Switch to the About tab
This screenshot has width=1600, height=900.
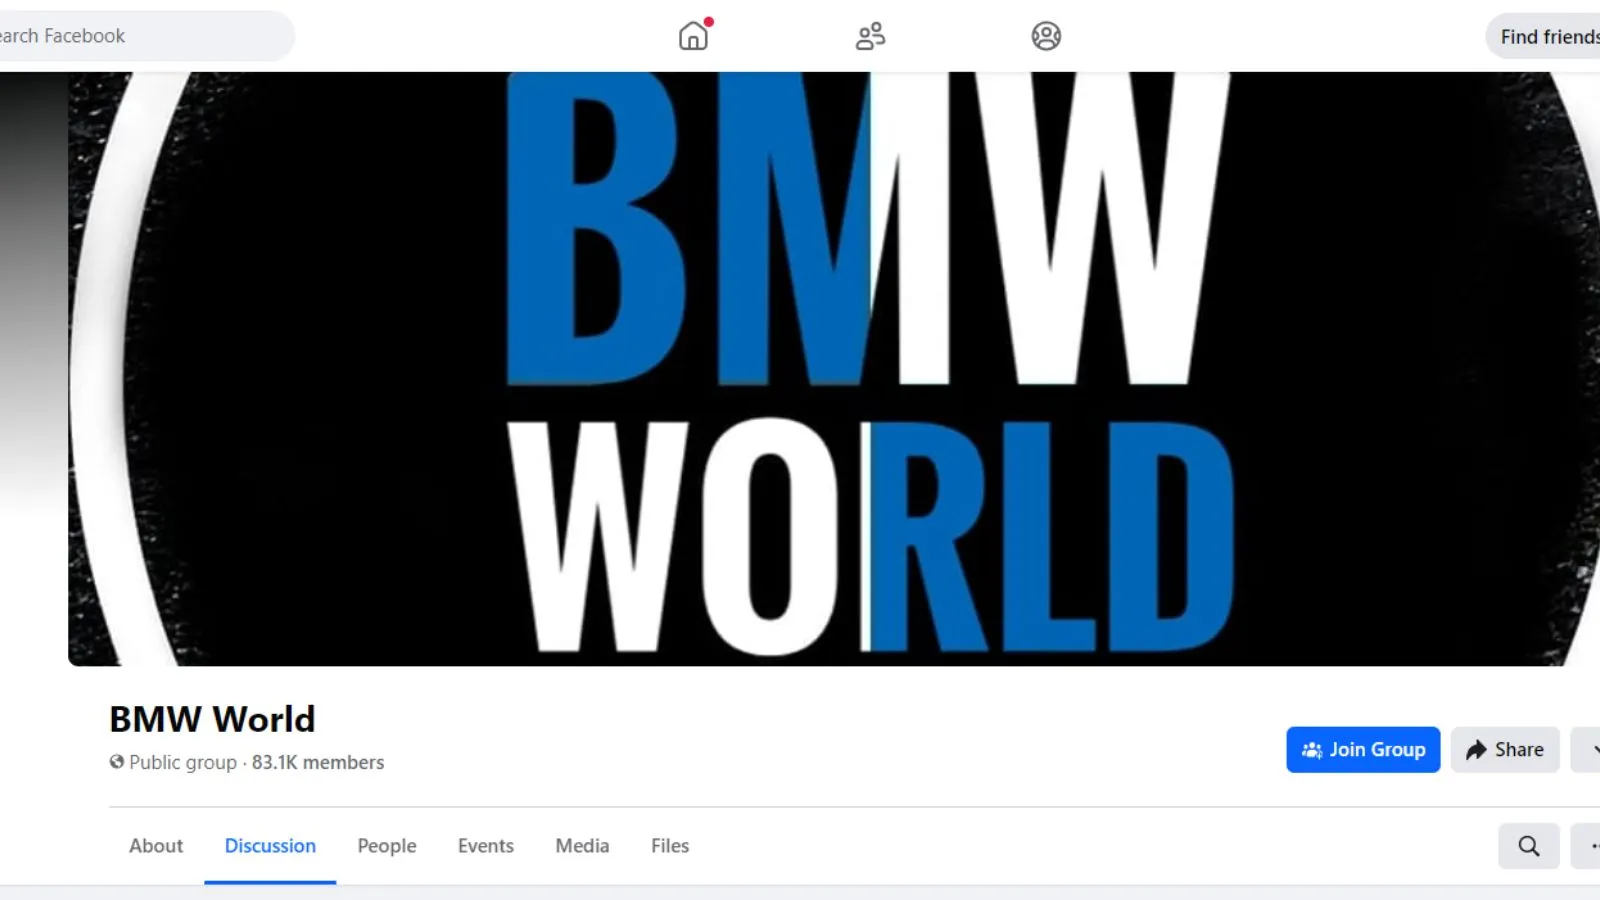point(156,846)
